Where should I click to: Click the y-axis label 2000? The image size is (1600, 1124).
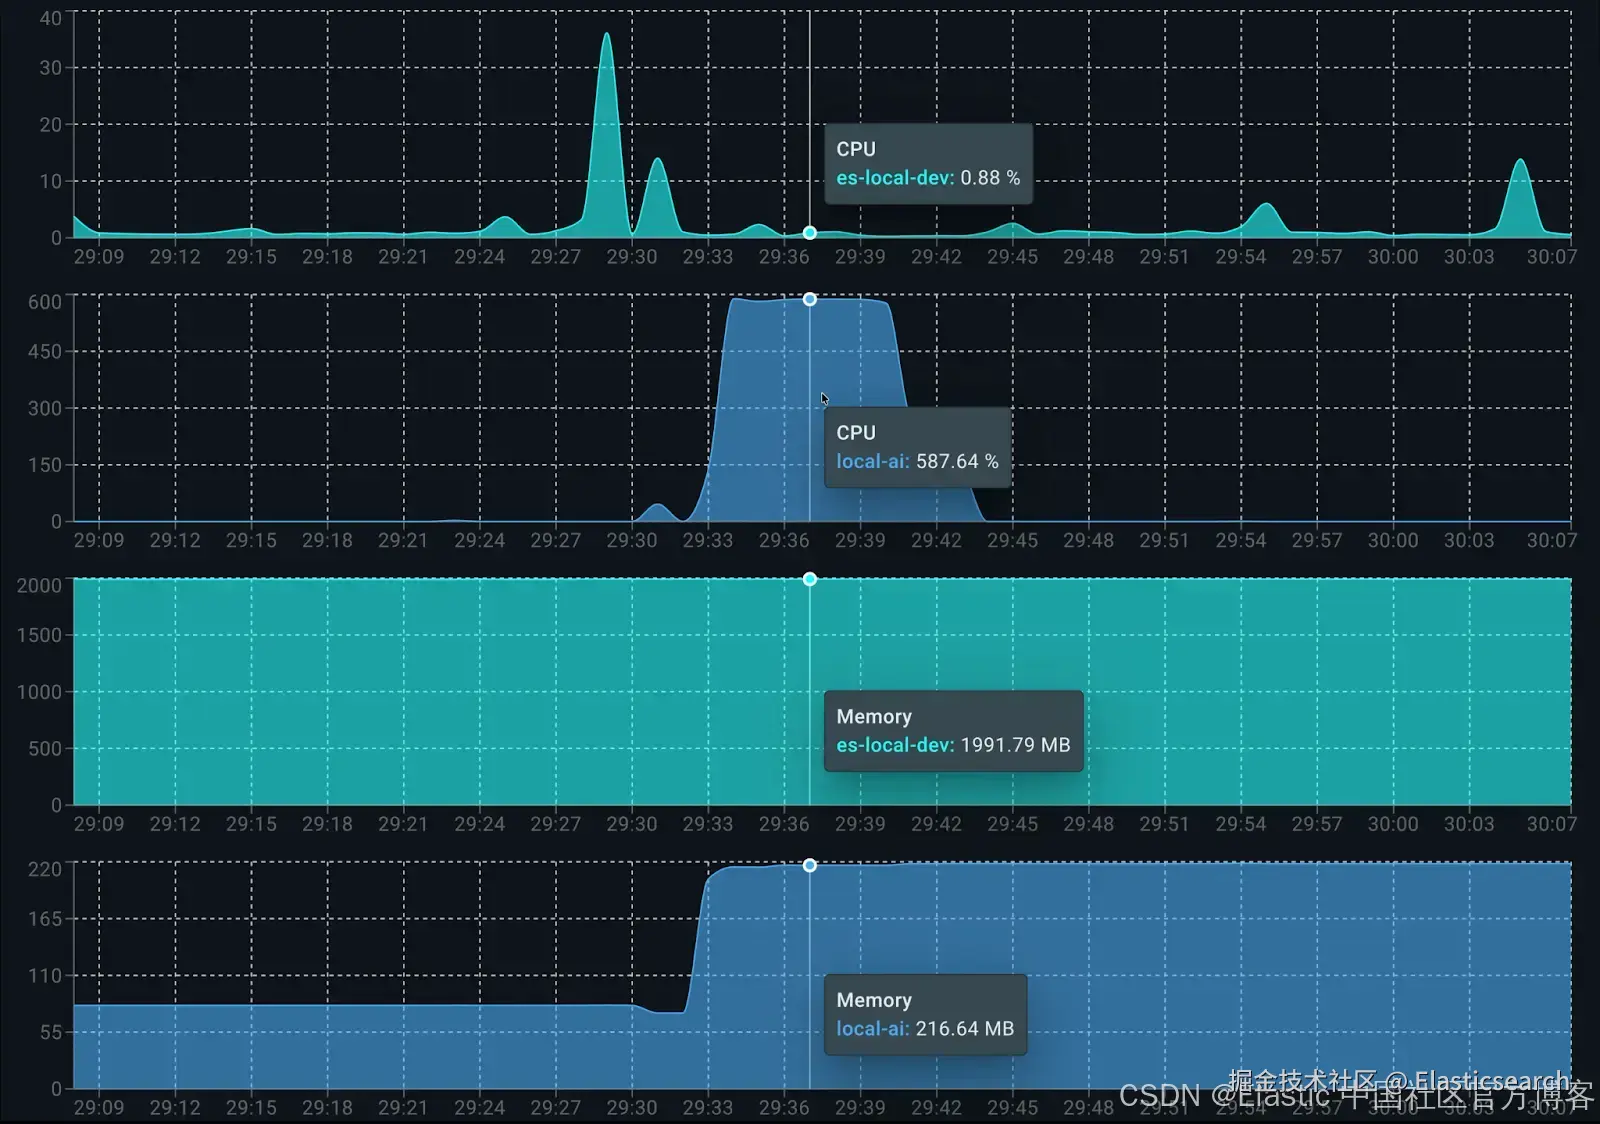(39, 585)
